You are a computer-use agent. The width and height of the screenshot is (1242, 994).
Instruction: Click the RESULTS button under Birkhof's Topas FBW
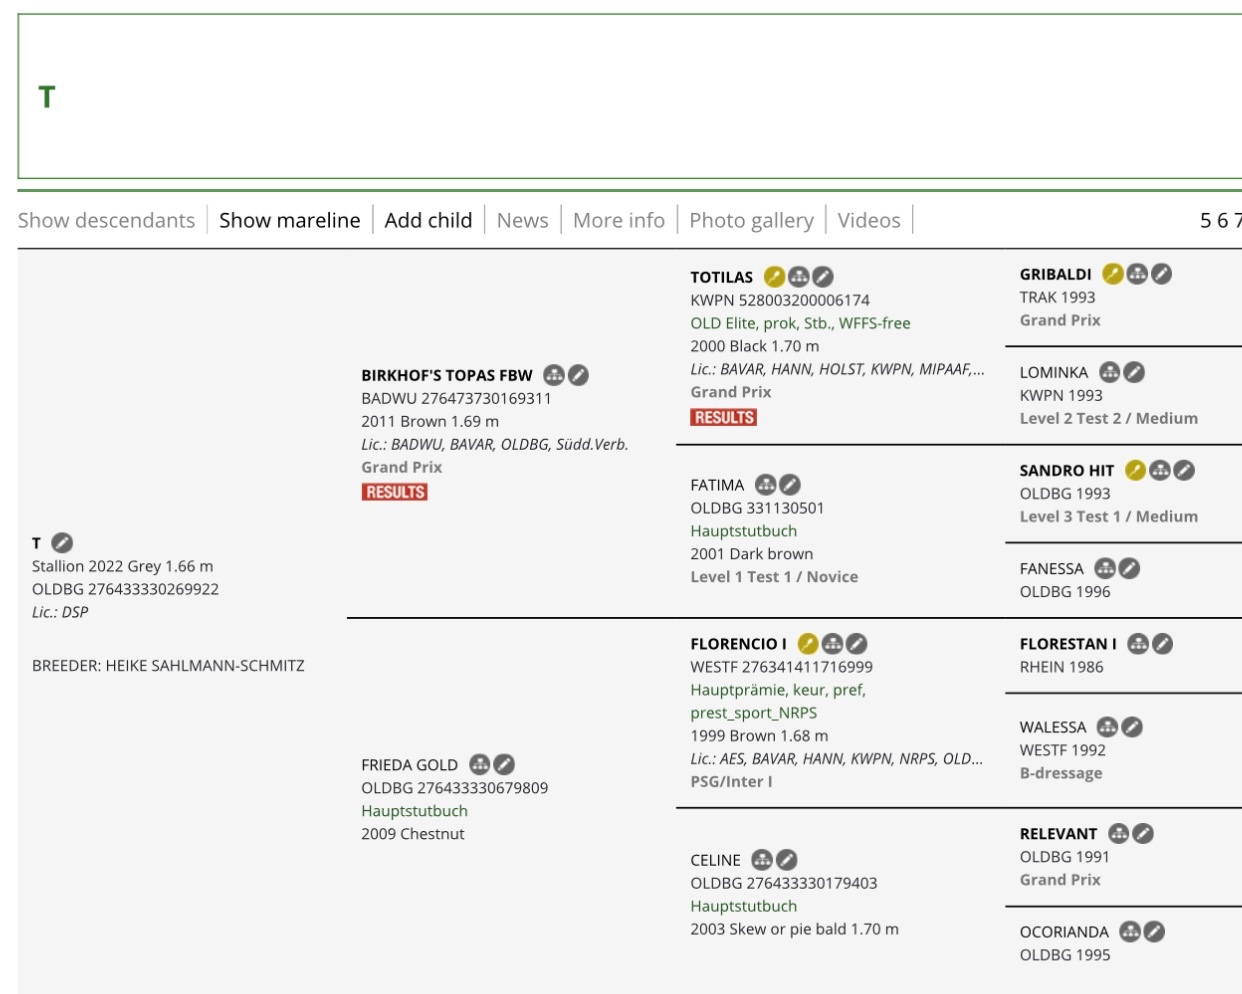point(395,492)
